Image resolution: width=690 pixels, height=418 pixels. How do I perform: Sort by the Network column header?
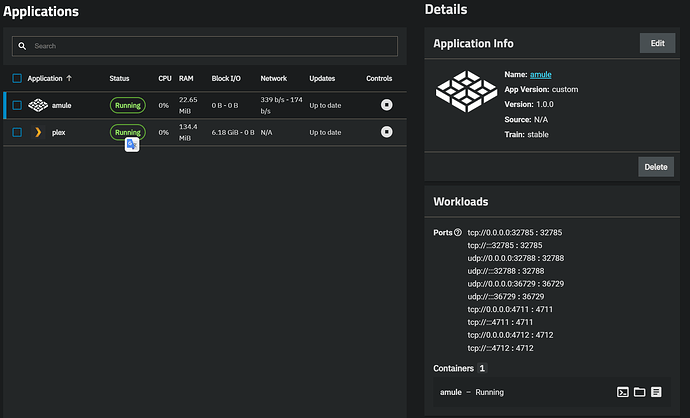pyautogui.click(x=273, y=78)
